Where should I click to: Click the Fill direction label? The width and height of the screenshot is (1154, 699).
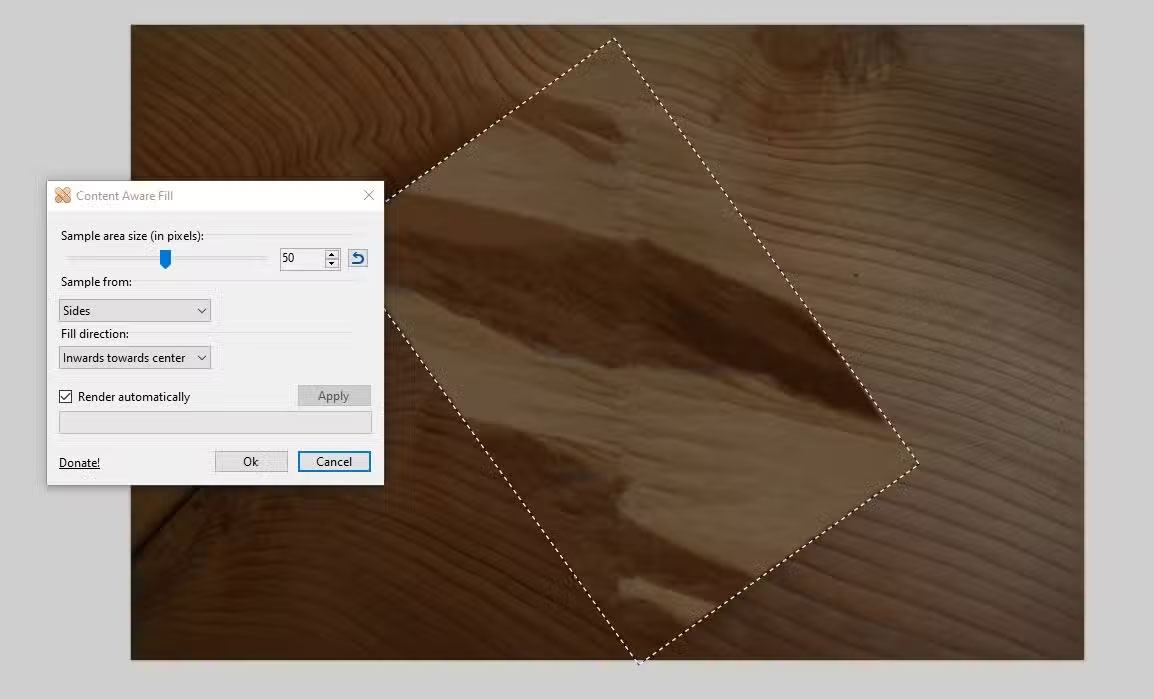coord(95,334)
